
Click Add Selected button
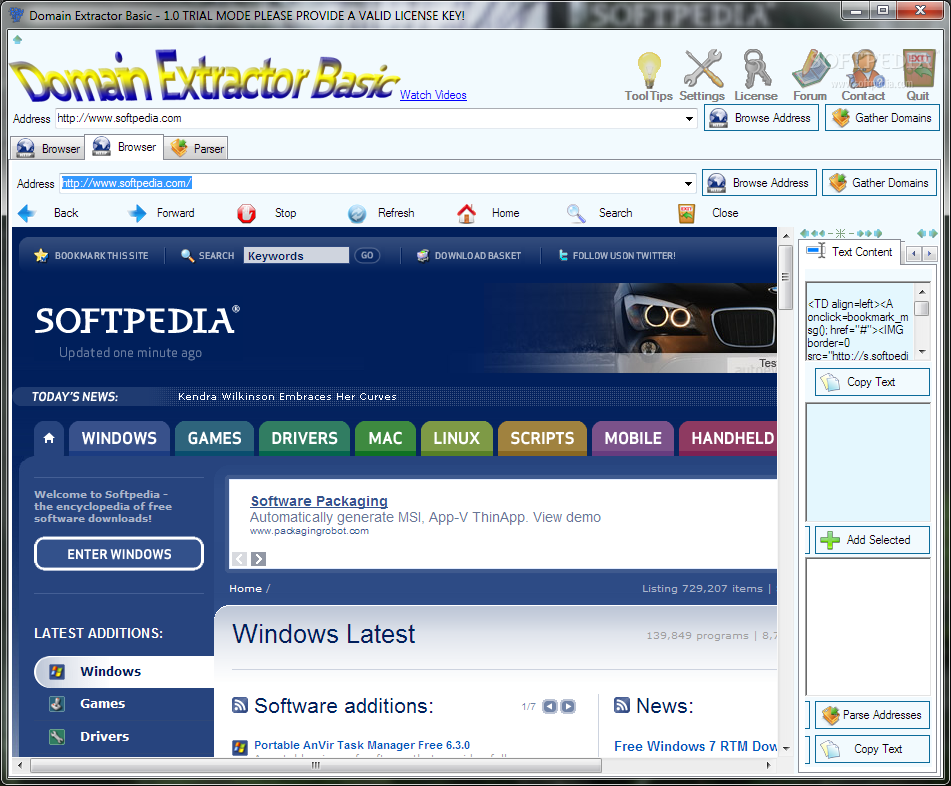(x=872, y=540)
